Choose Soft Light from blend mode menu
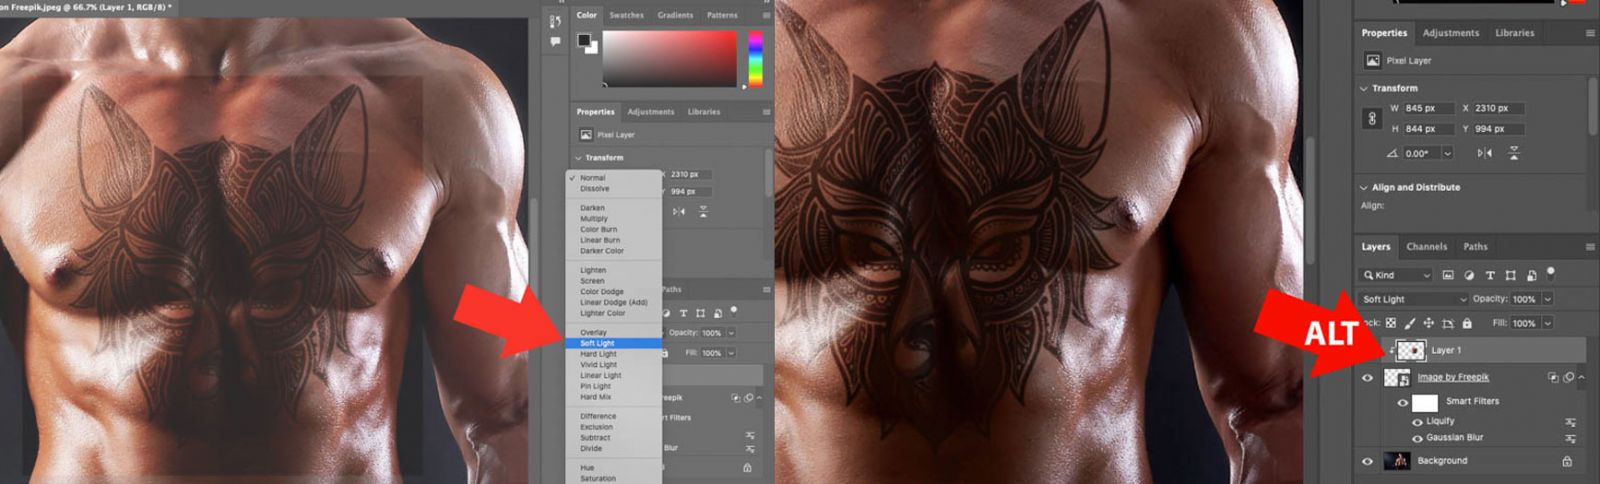 click(x=613, y=343)
